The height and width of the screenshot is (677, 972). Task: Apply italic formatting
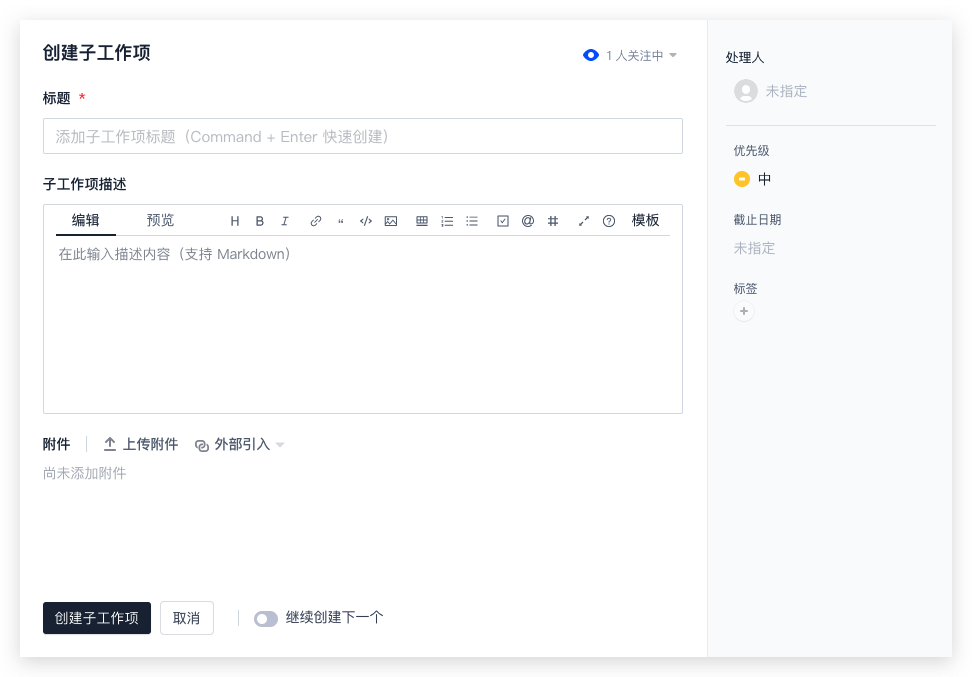(285, 221)
